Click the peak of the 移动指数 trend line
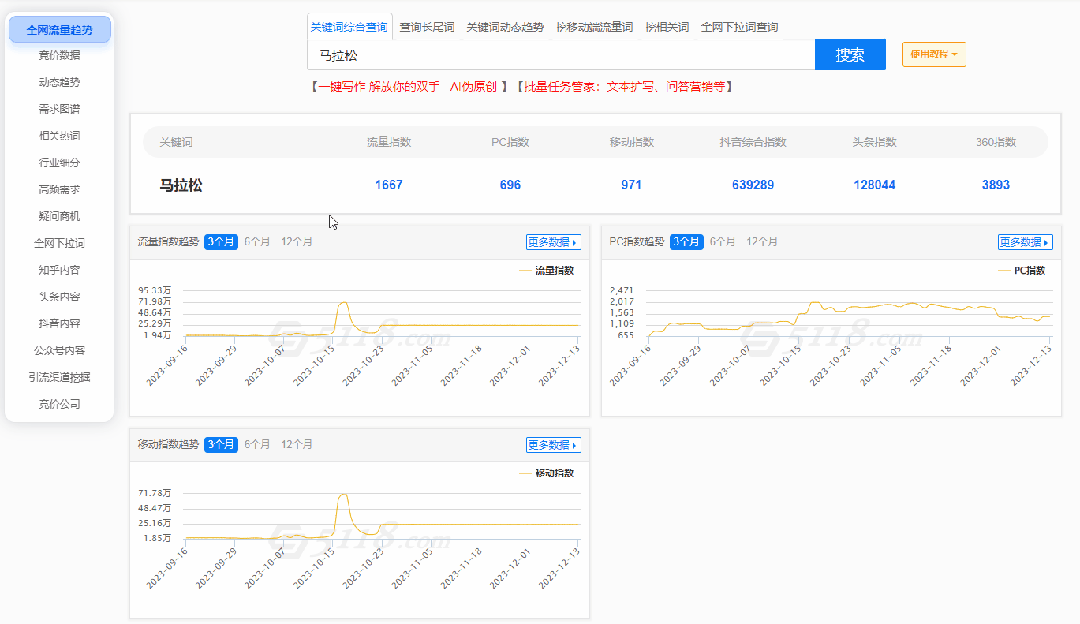Image resolution: width=1080 pixels, height=624 pixels. point(343,495)
